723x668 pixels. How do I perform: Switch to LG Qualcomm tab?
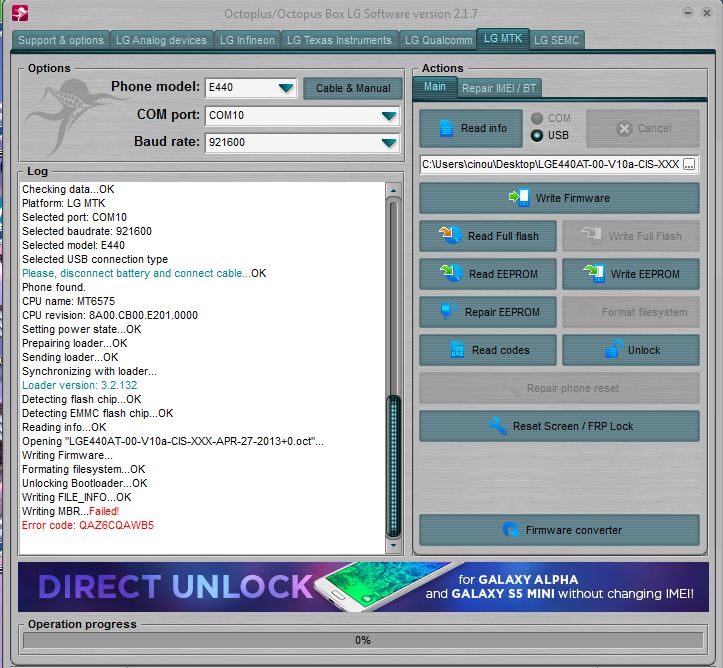[438, 40]
